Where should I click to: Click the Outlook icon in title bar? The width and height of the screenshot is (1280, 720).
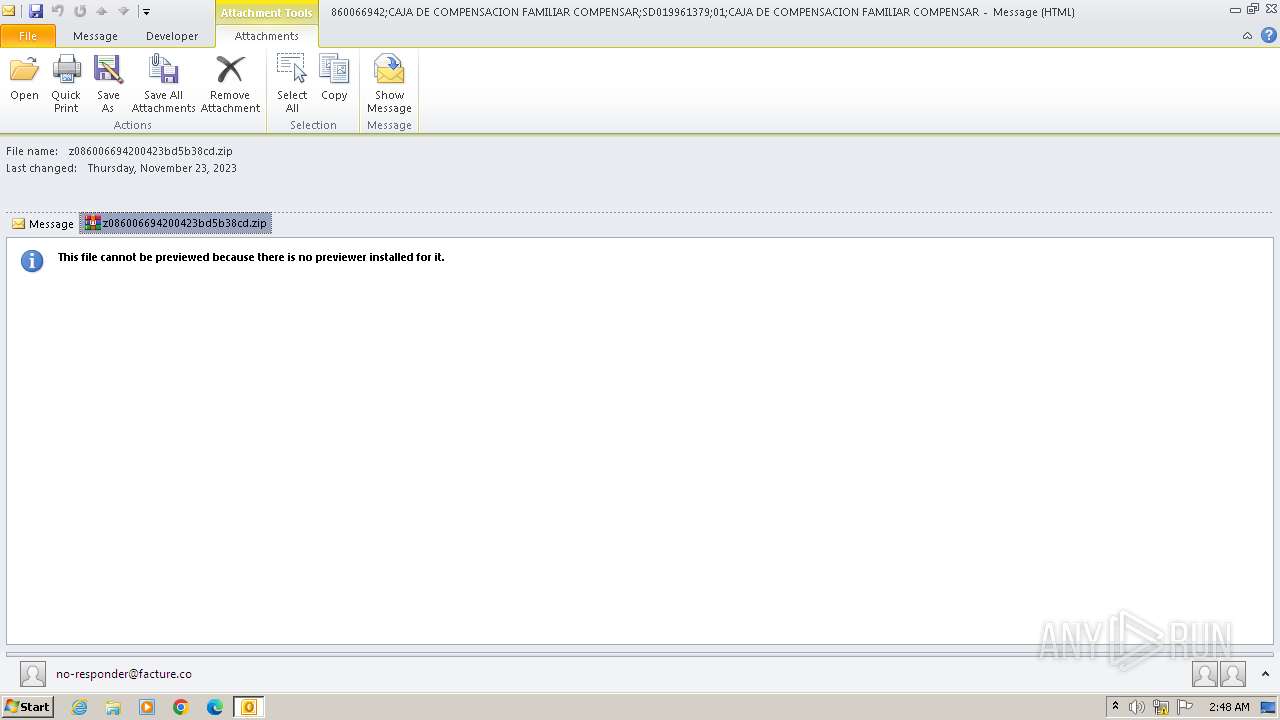tap(9, 11)
